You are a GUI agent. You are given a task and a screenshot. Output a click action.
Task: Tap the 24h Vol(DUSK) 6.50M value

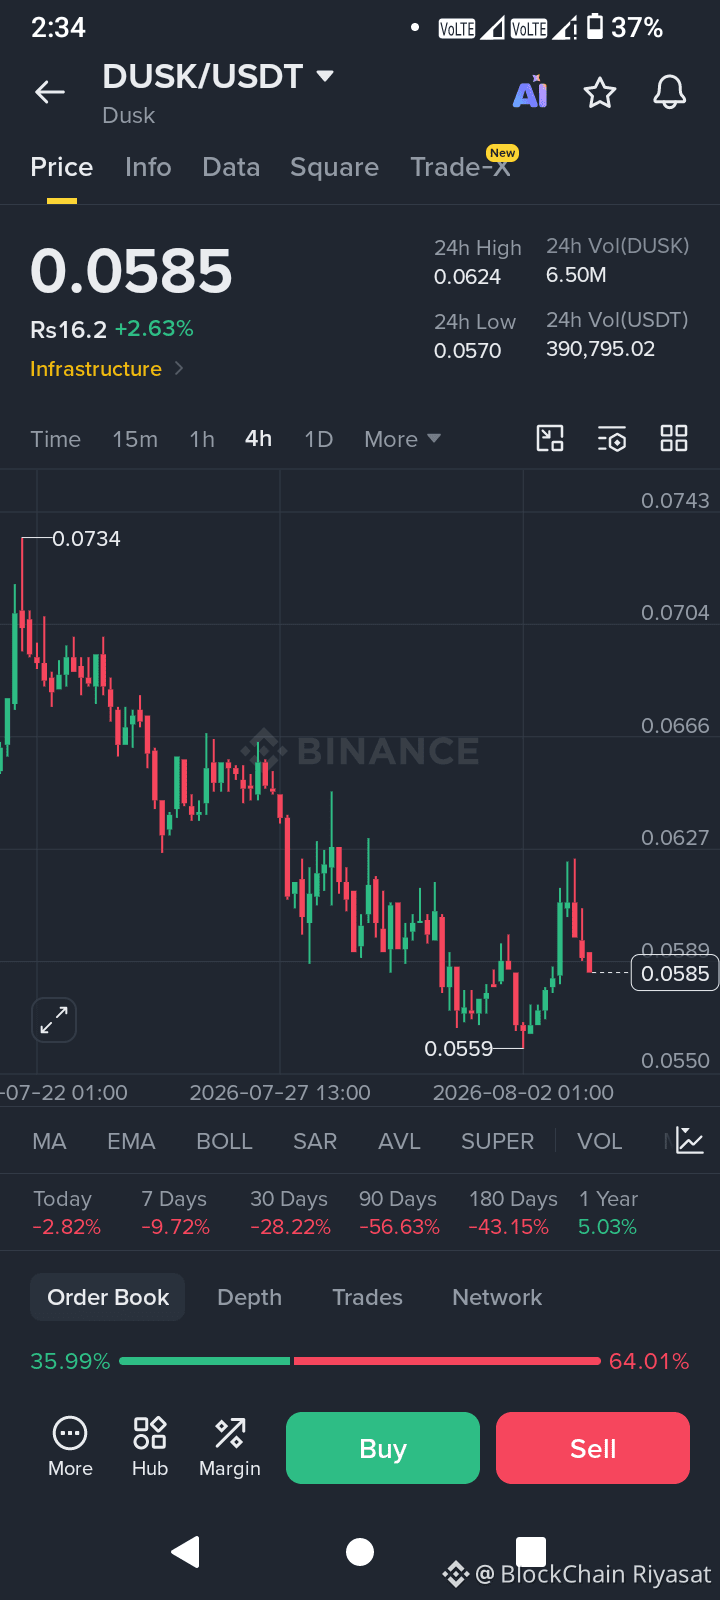click(576, 275)
